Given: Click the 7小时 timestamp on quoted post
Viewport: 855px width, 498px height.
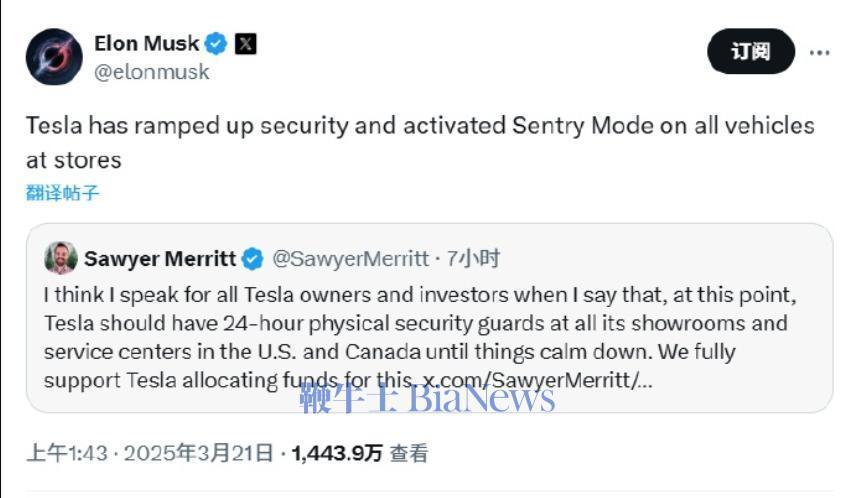Looking at the screenshot, I should pyautogui.click(x=473, y=259).
